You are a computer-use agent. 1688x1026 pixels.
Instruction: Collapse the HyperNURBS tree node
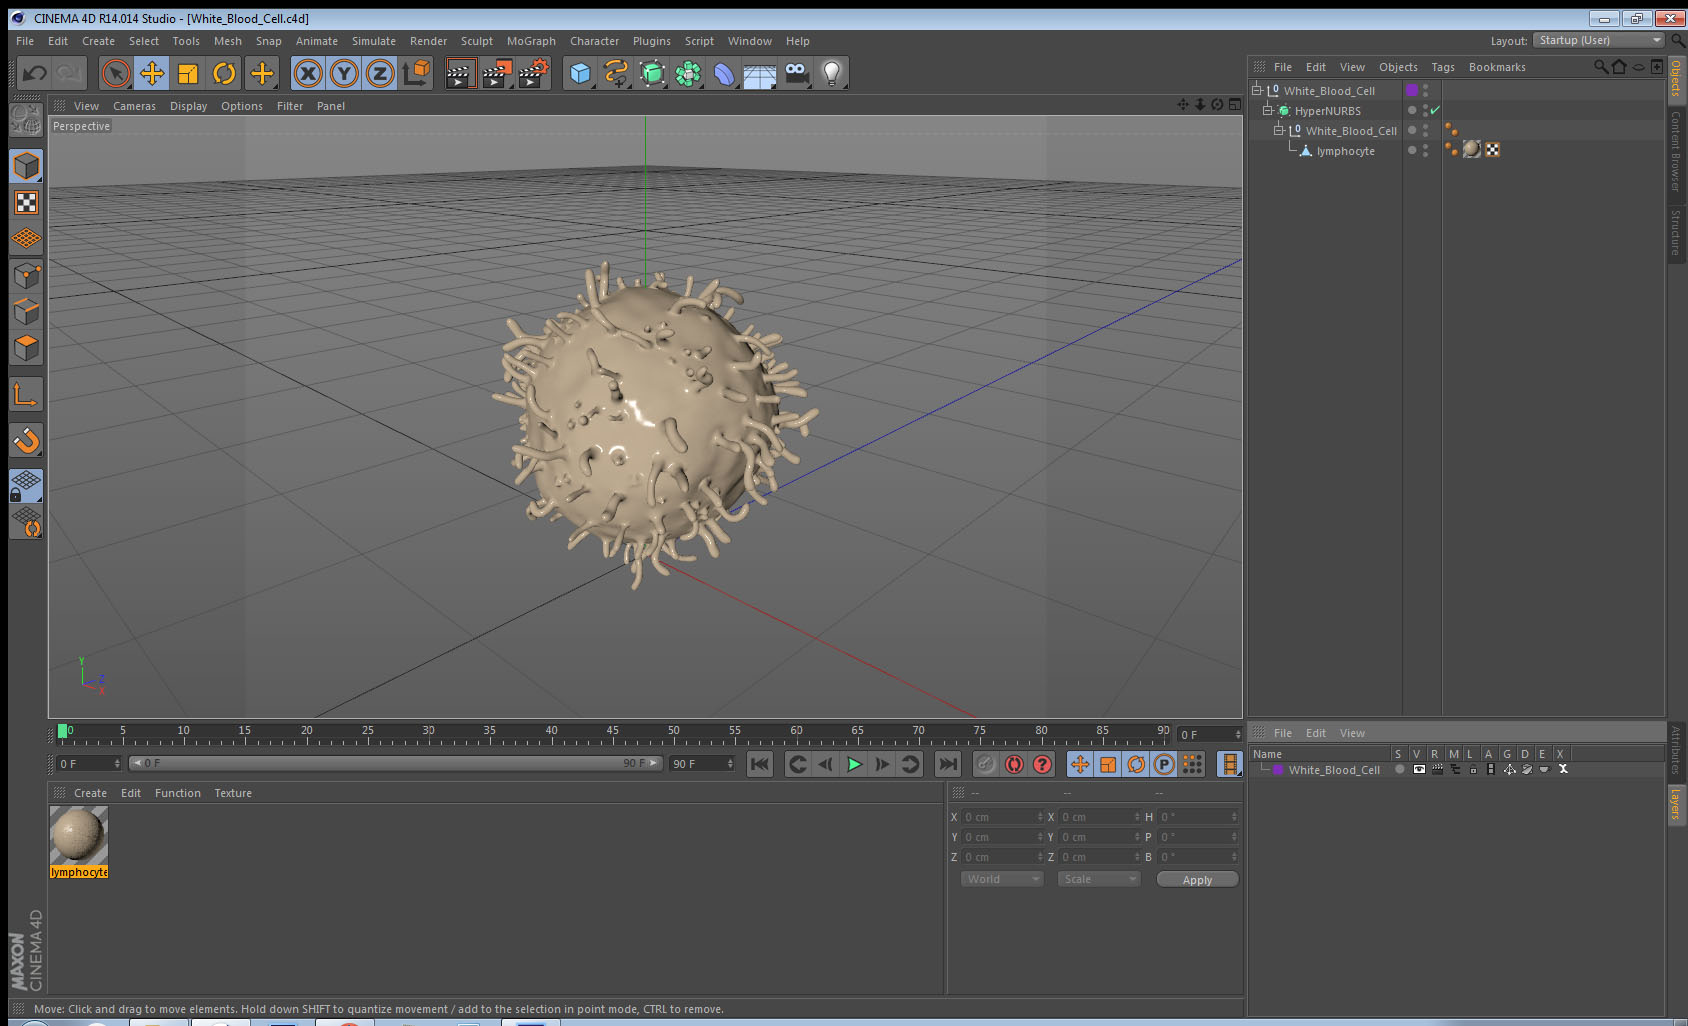(1267, 110)
